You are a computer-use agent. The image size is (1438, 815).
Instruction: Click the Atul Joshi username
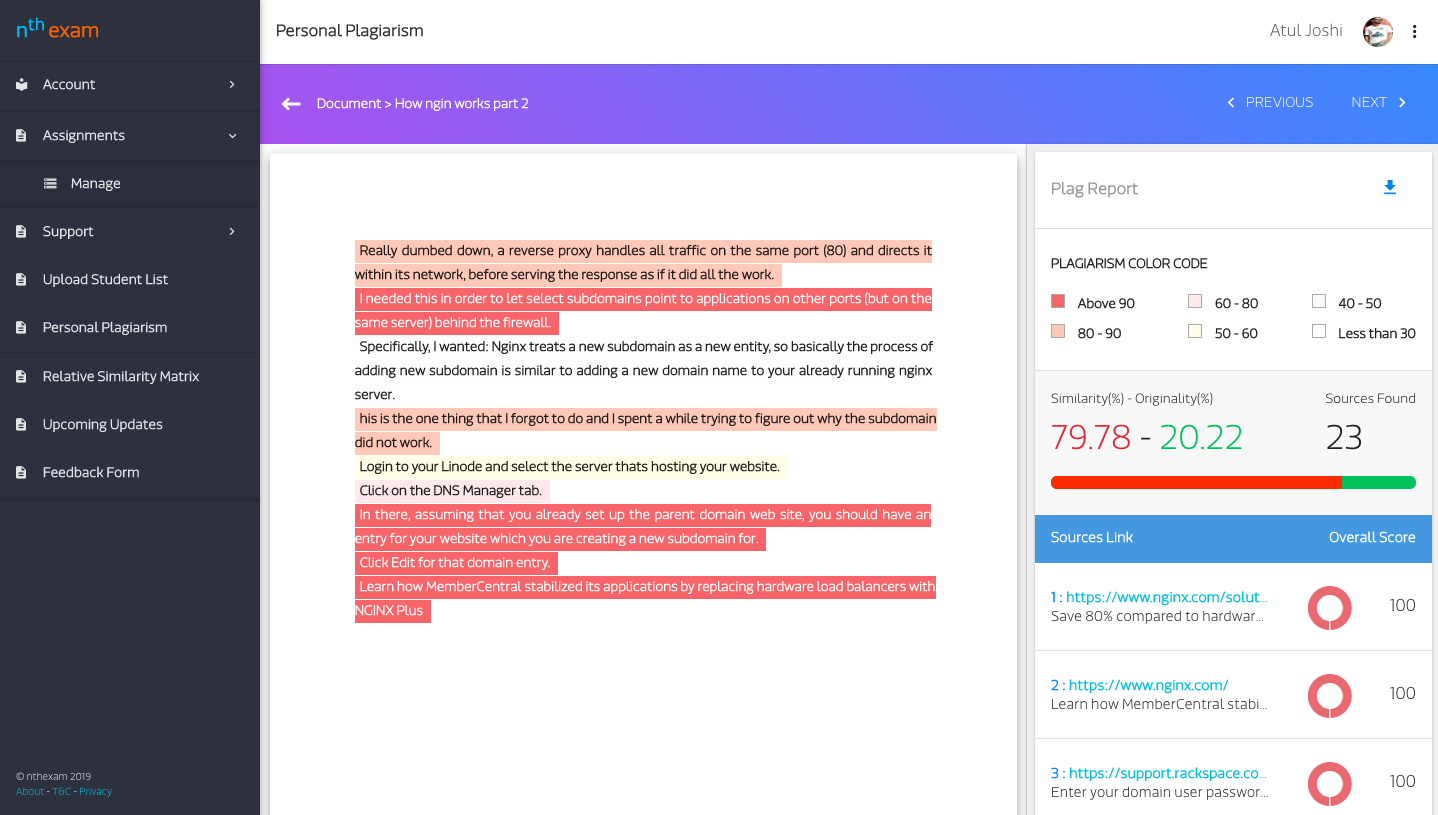(1306, 31)
